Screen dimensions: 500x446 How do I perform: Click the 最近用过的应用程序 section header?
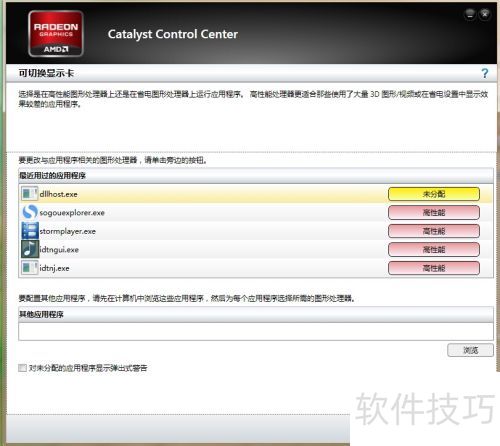tap(256, 176)
